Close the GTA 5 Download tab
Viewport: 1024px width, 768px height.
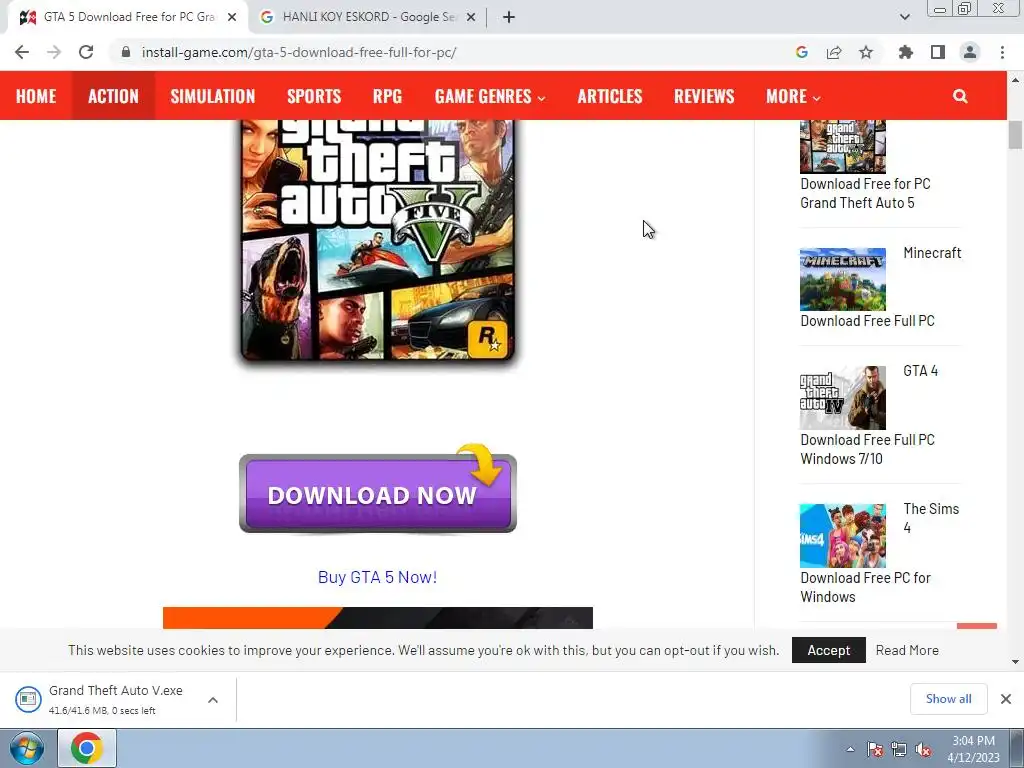coord(232,18)
